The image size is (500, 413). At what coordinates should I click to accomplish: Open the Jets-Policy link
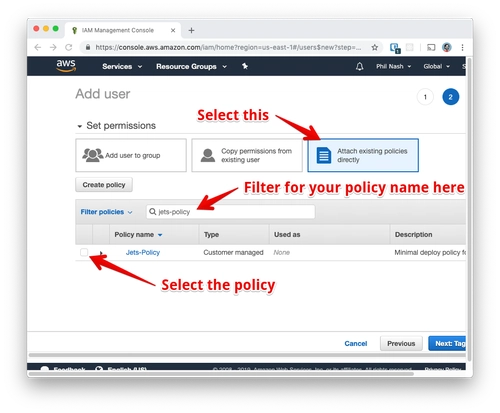[x=143, y=252]
